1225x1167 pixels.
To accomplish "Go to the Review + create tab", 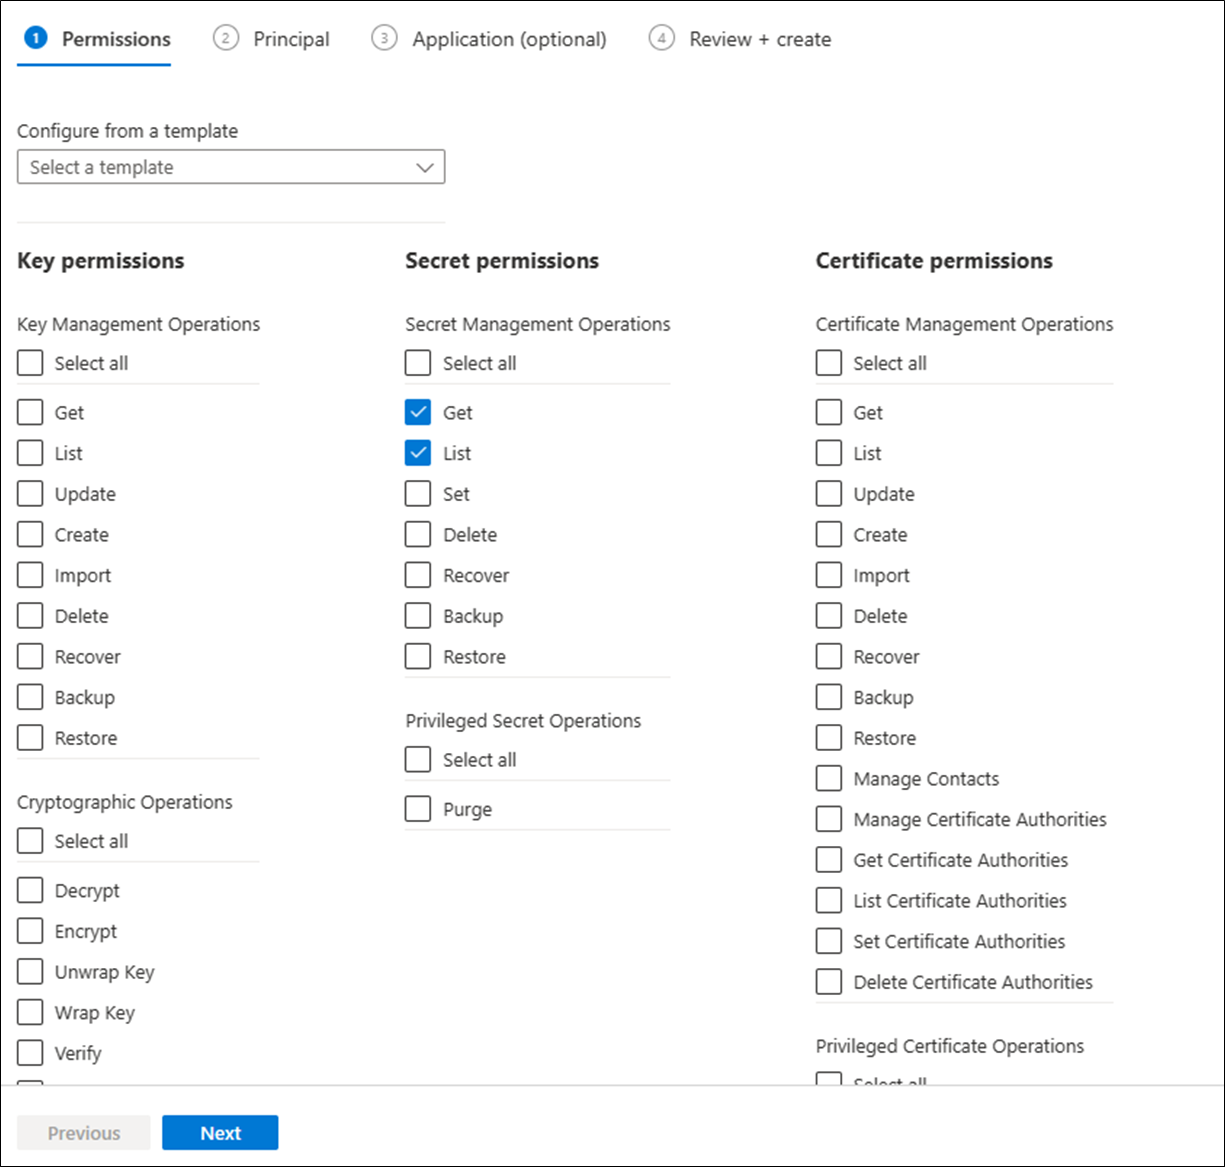I will tap(760, 39).
